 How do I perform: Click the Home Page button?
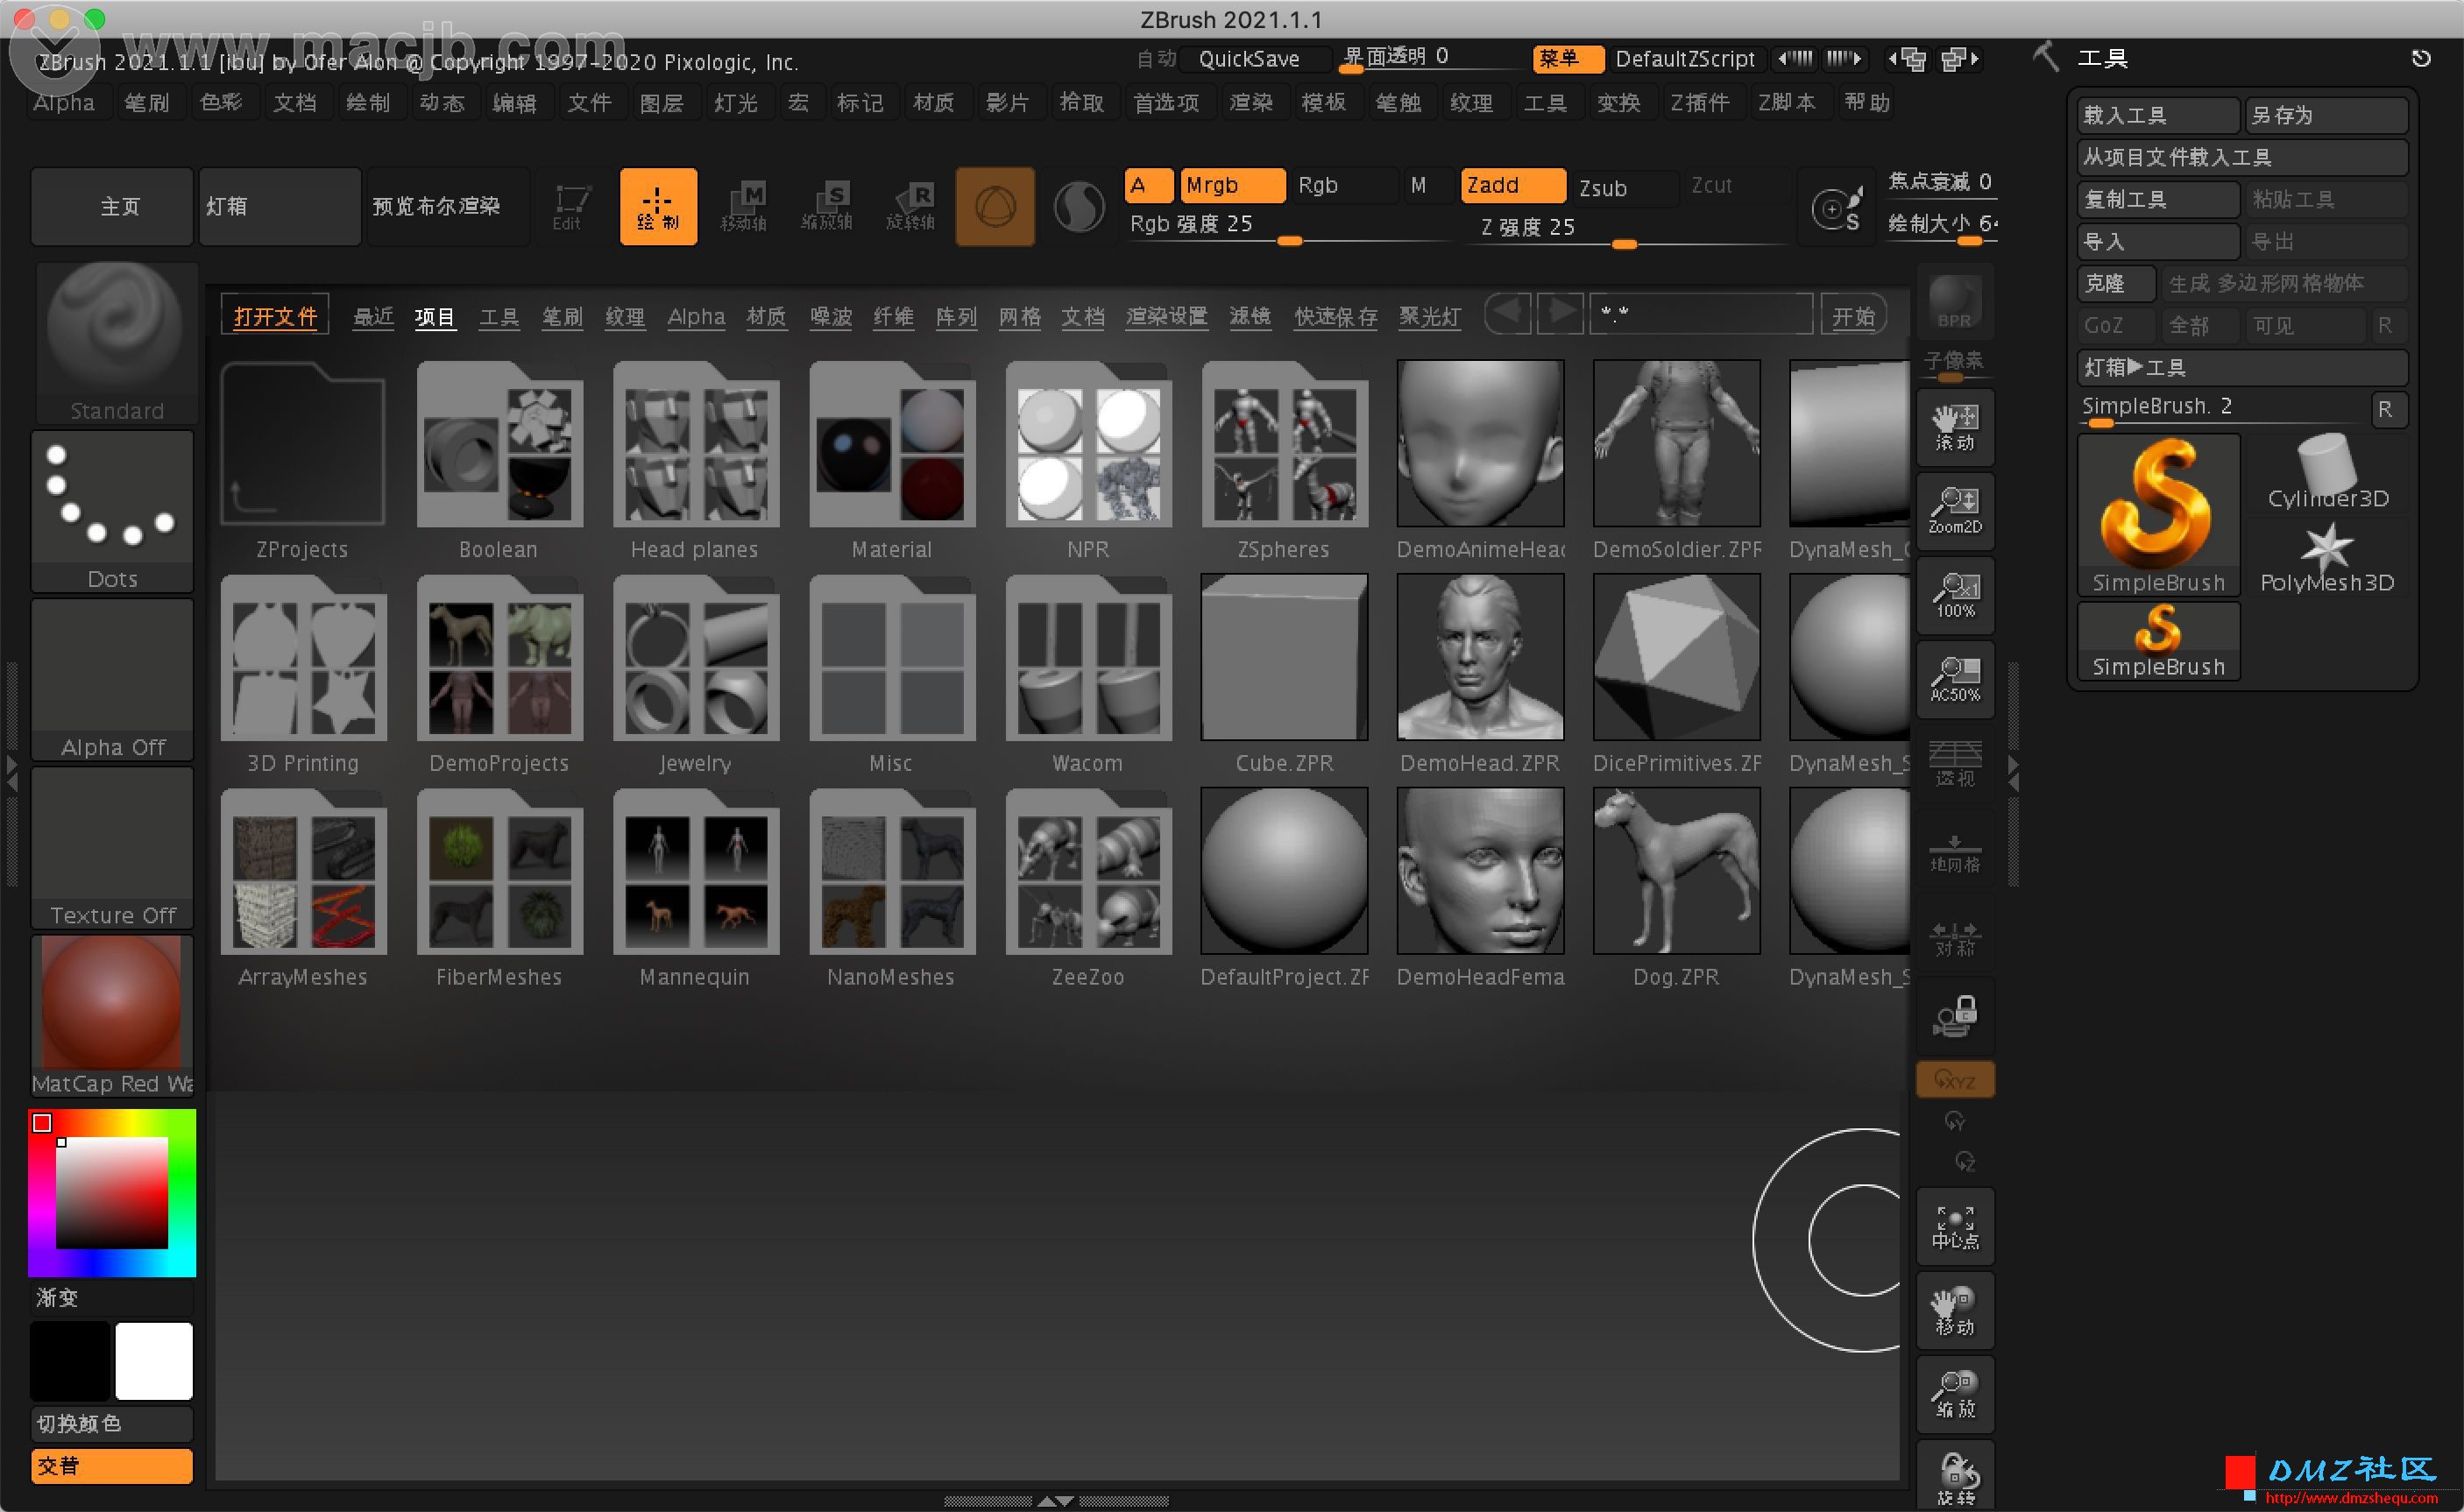click(x=112, y=206)
